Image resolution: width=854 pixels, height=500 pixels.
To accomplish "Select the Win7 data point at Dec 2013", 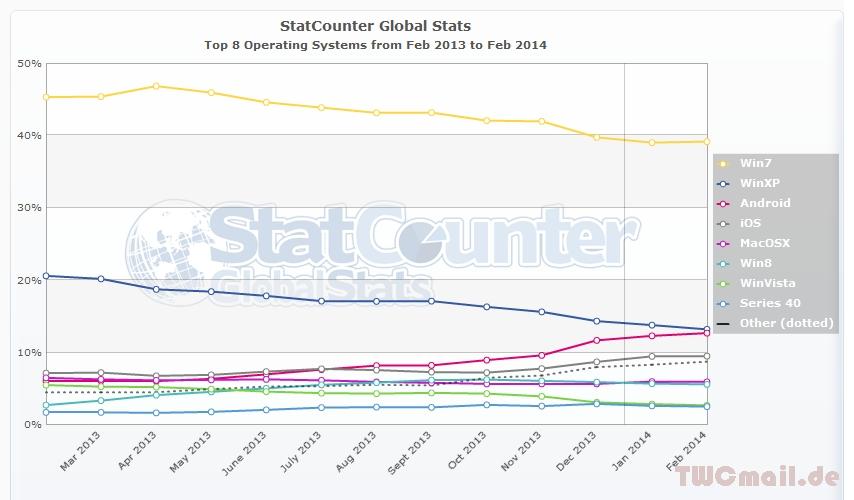I will tap(597, 137).
